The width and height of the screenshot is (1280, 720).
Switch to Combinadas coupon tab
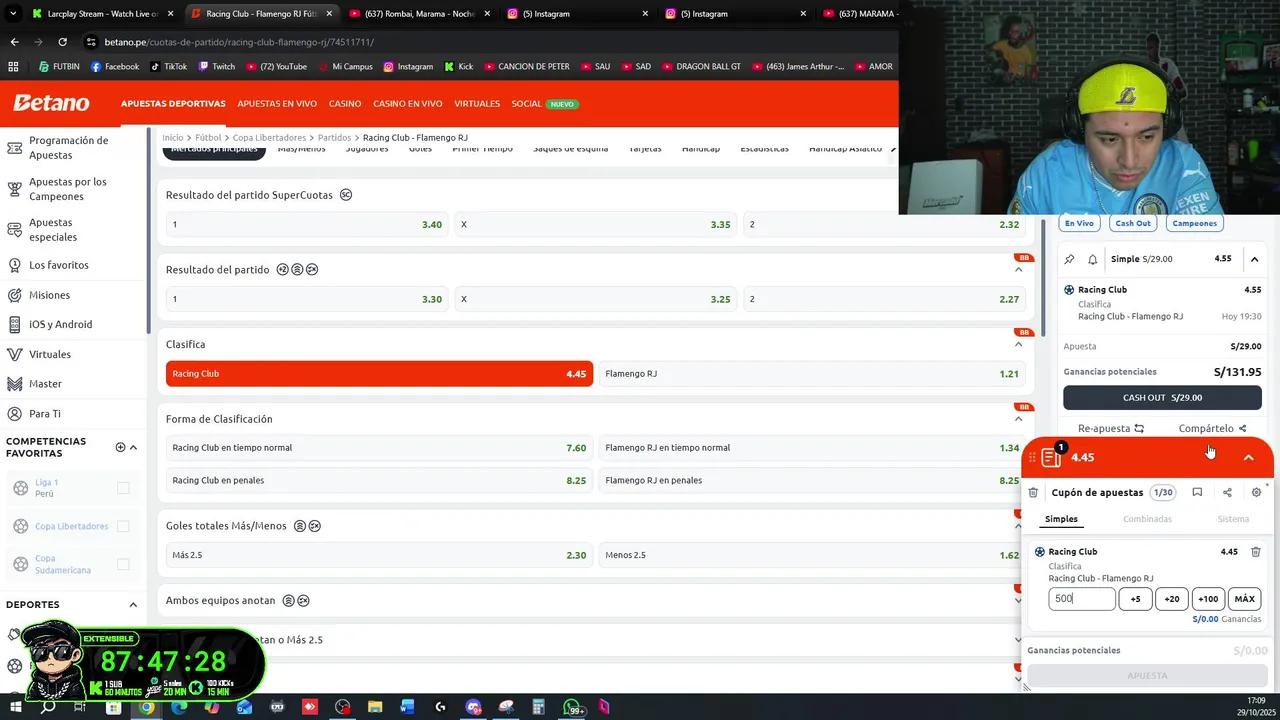1147,519
